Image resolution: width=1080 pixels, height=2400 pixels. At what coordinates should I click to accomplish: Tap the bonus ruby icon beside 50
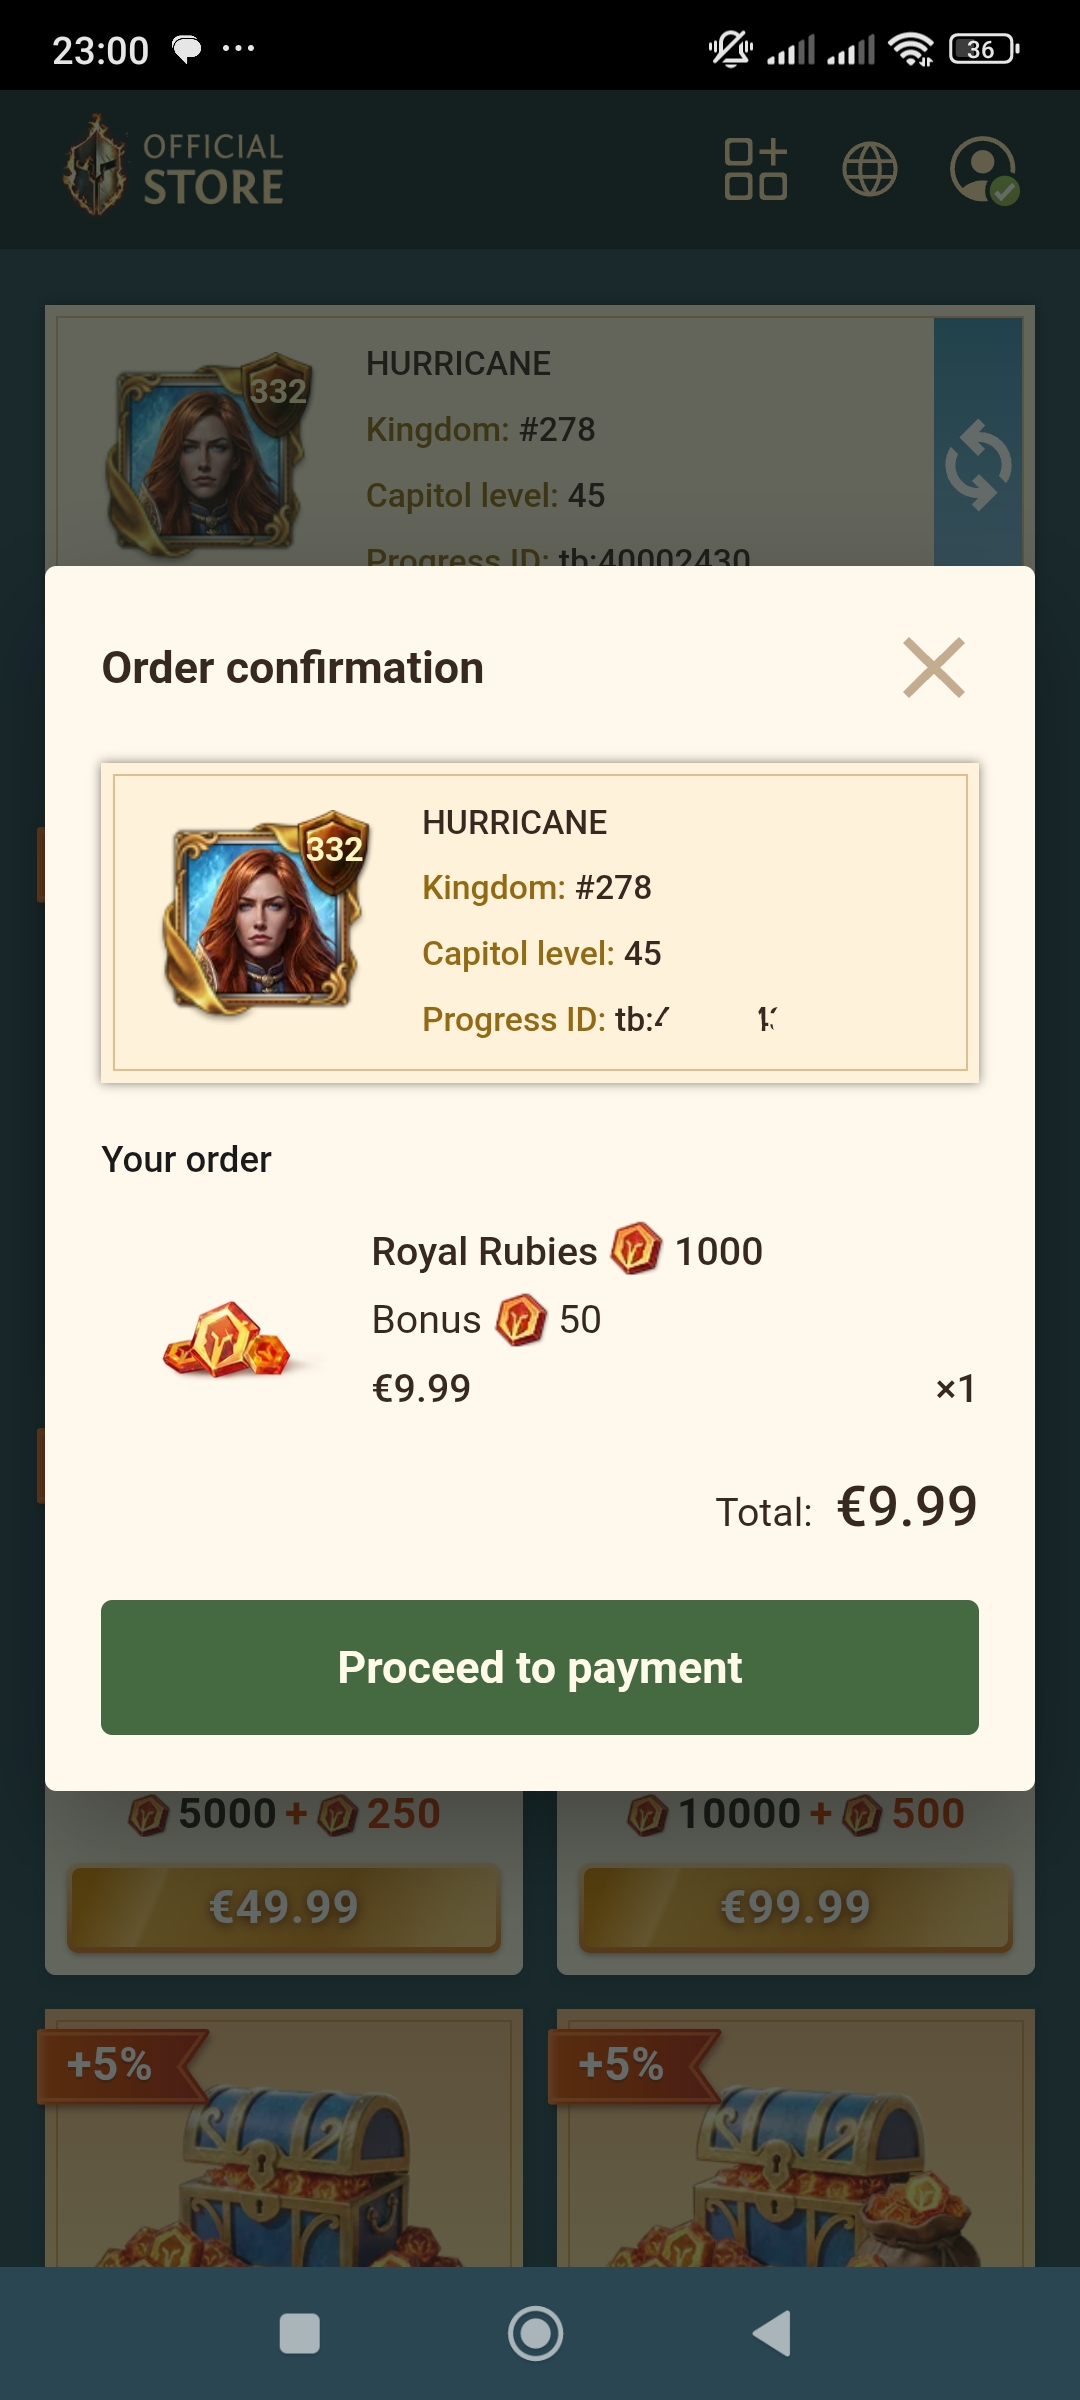tap(521, 1319)
